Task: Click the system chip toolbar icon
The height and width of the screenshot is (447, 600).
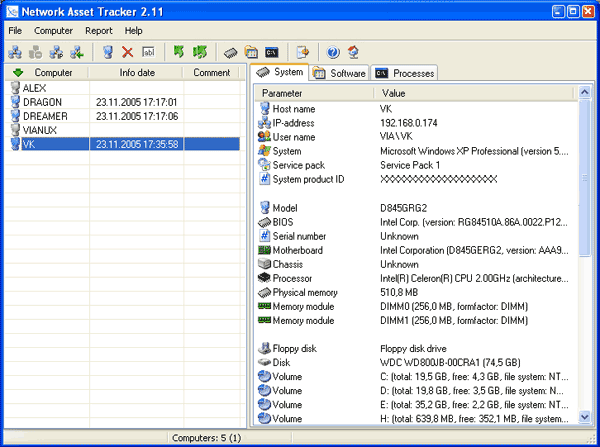Action: [x=230, y=53]
